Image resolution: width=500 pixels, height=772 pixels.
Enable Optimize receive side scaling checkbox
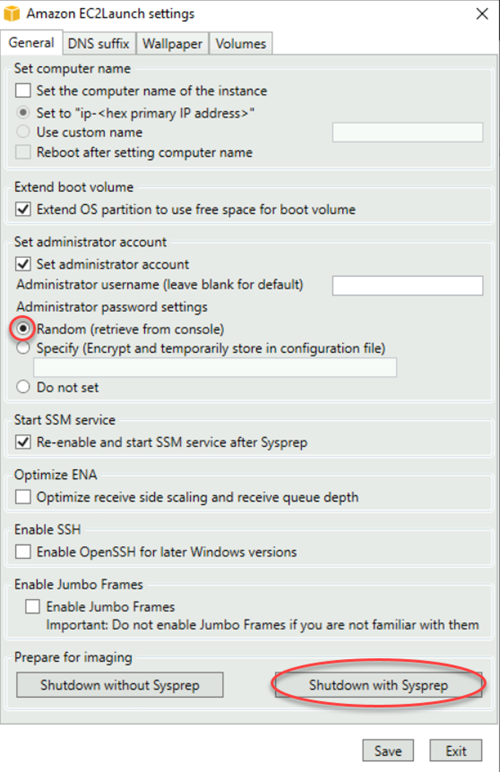pyautogui.click(x=23, y=497)
